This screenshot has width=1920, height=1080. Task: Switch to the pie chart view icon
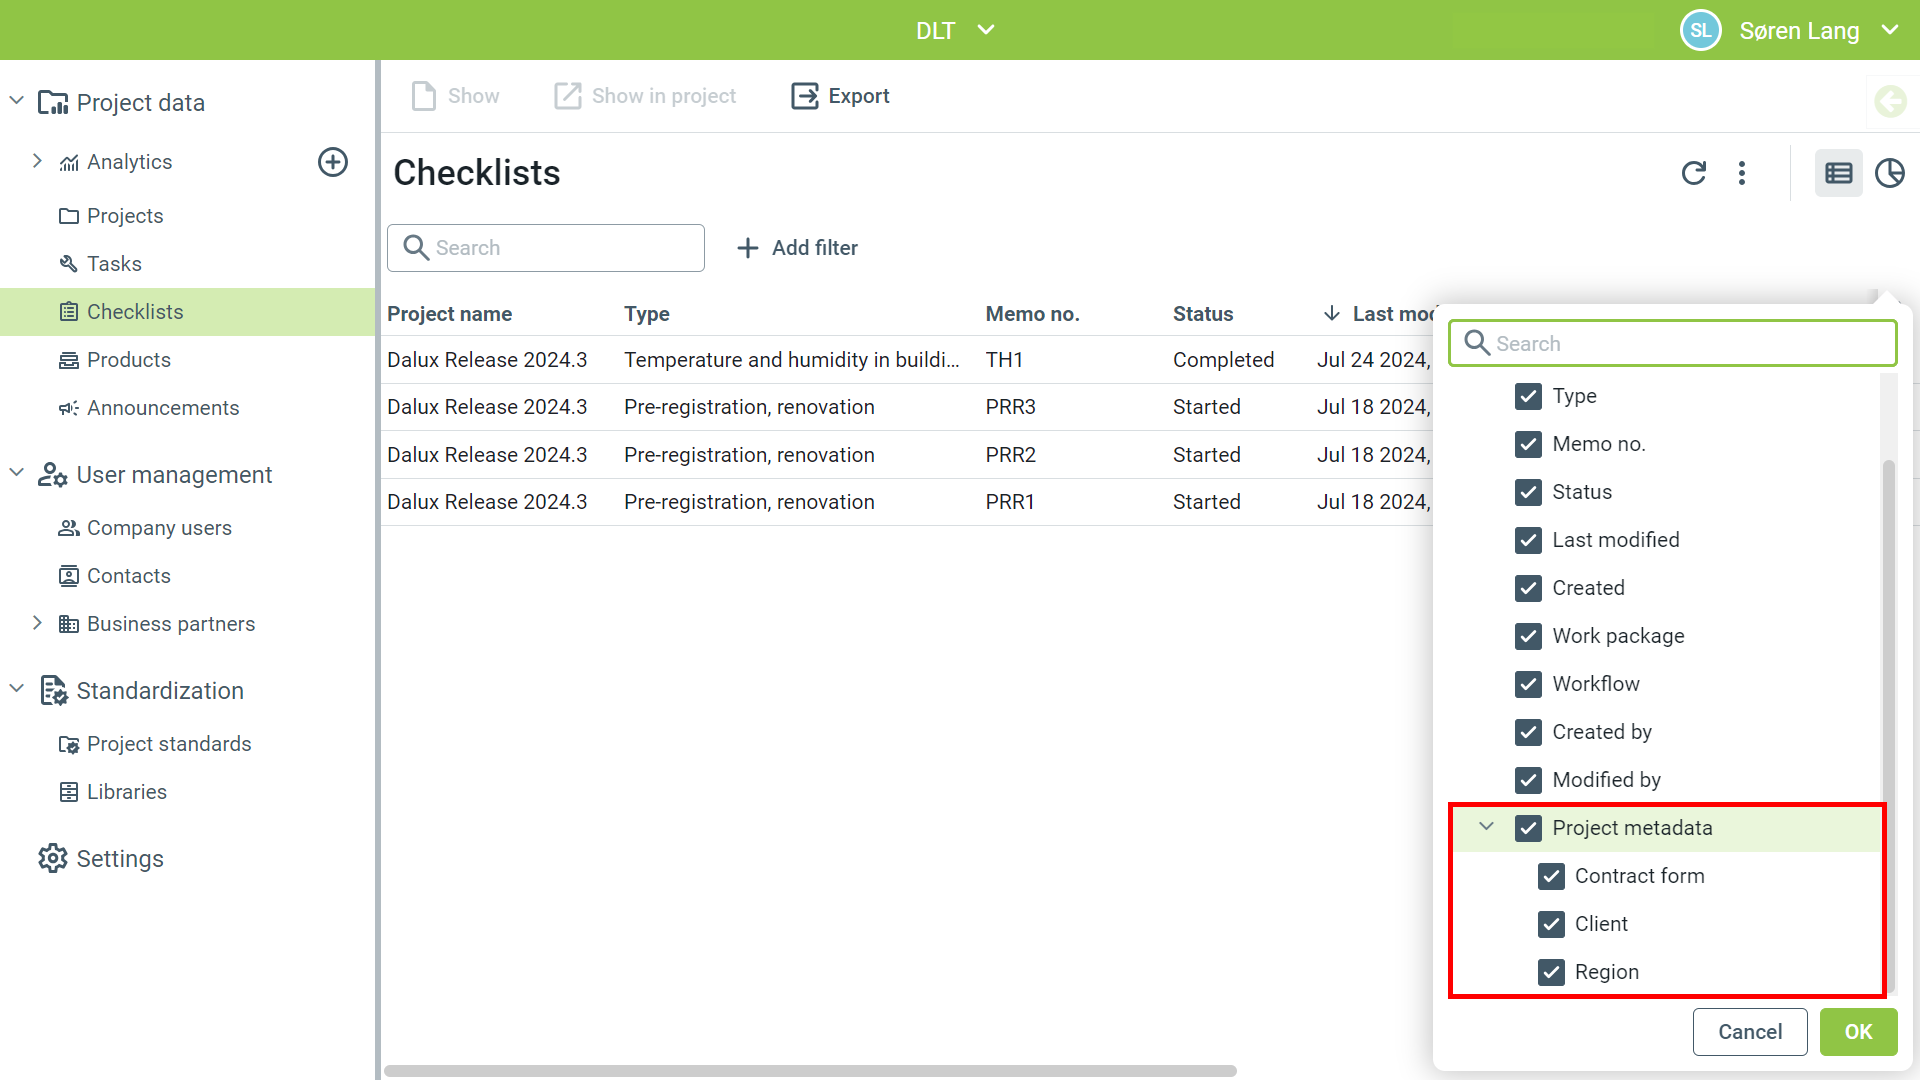[x=1889, y=173]
